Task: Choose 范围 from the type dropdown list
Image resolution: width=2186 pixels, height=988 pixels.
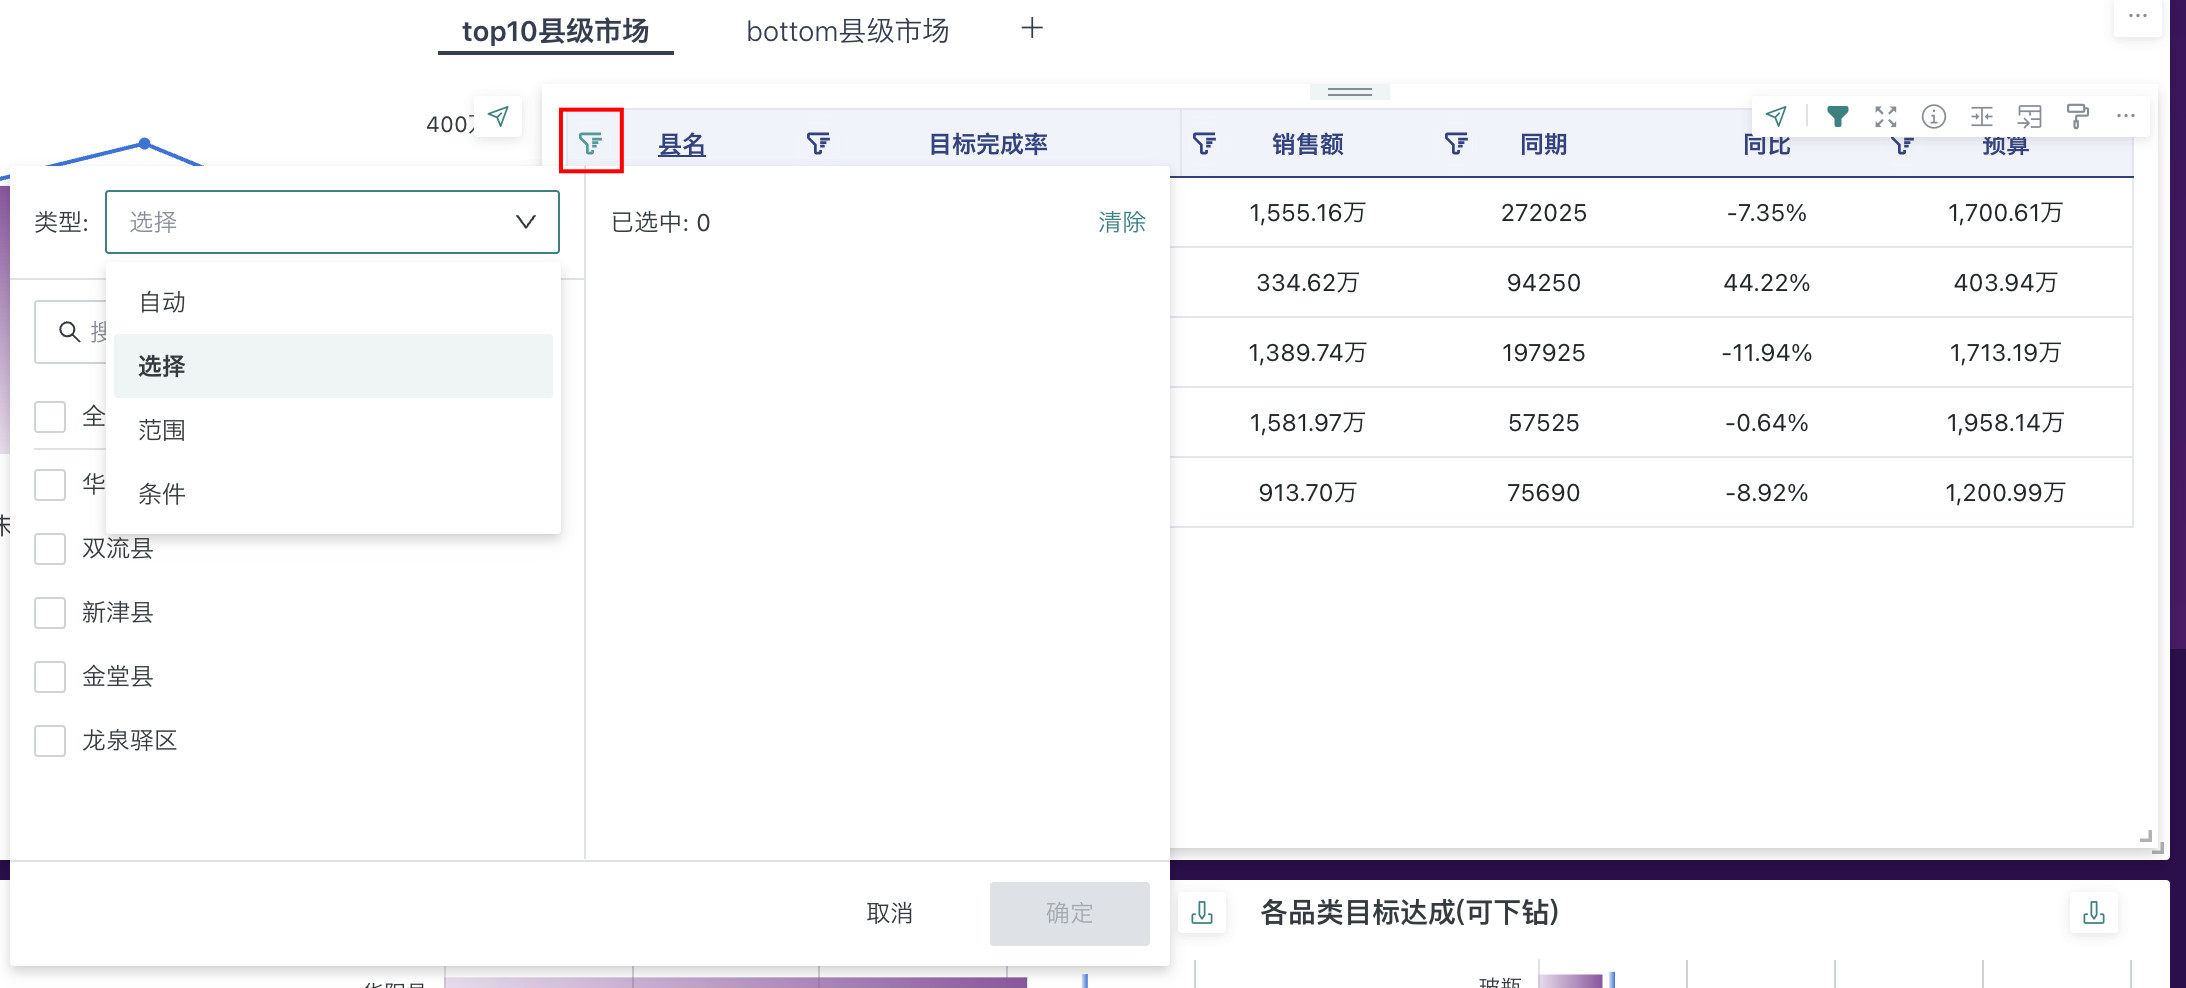Action: tap(162, 430)
